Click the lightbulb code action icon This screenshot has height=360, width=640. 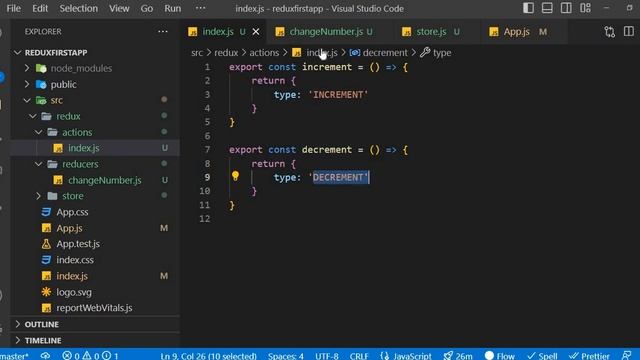pos(235,176)
